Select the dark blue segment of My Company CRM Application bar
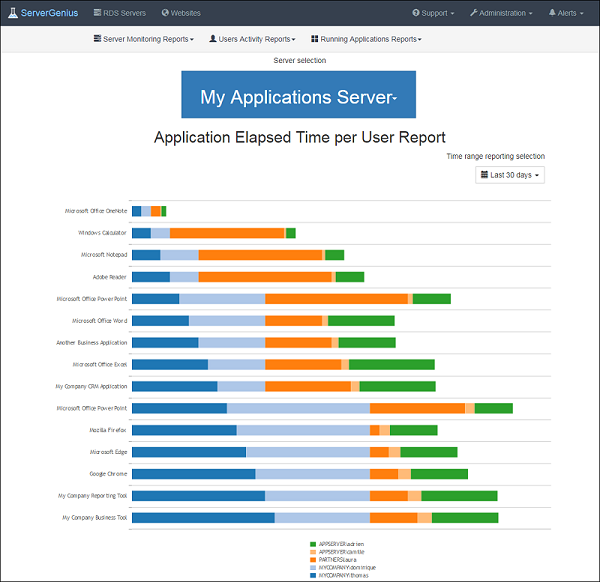The image size is (600, 582). (175, 386)
